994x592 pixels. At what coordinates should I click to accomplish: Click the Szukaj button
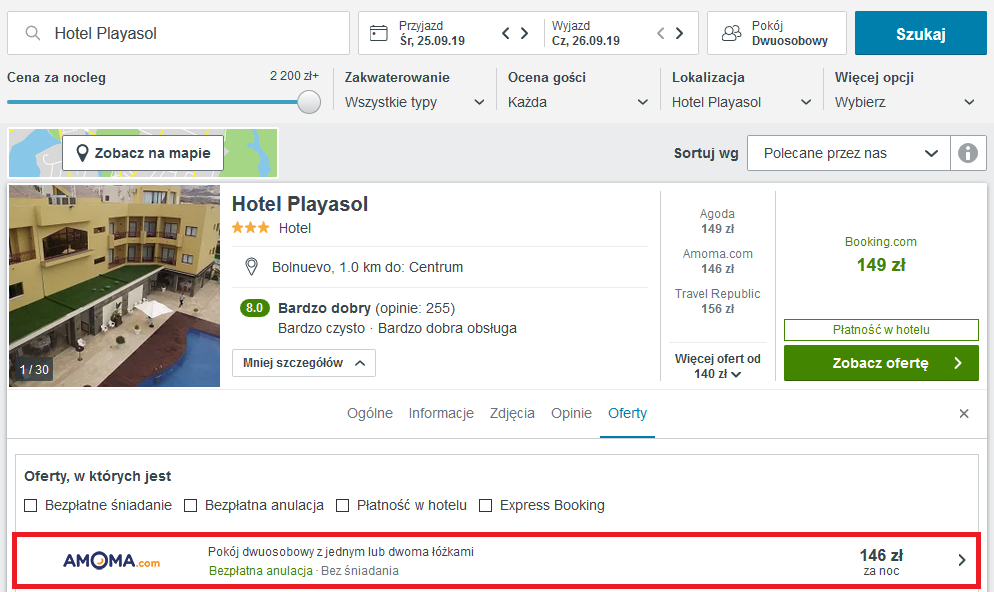(x=920, y=33)
